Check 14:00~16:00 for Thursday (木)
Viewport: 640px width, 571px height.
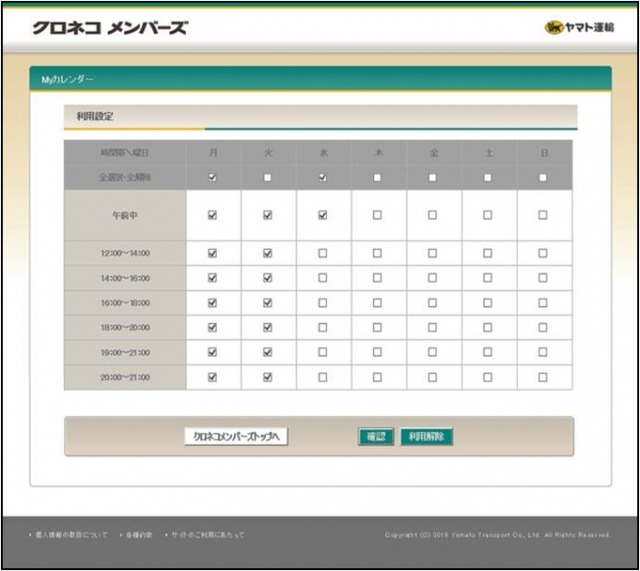[377, 278]
